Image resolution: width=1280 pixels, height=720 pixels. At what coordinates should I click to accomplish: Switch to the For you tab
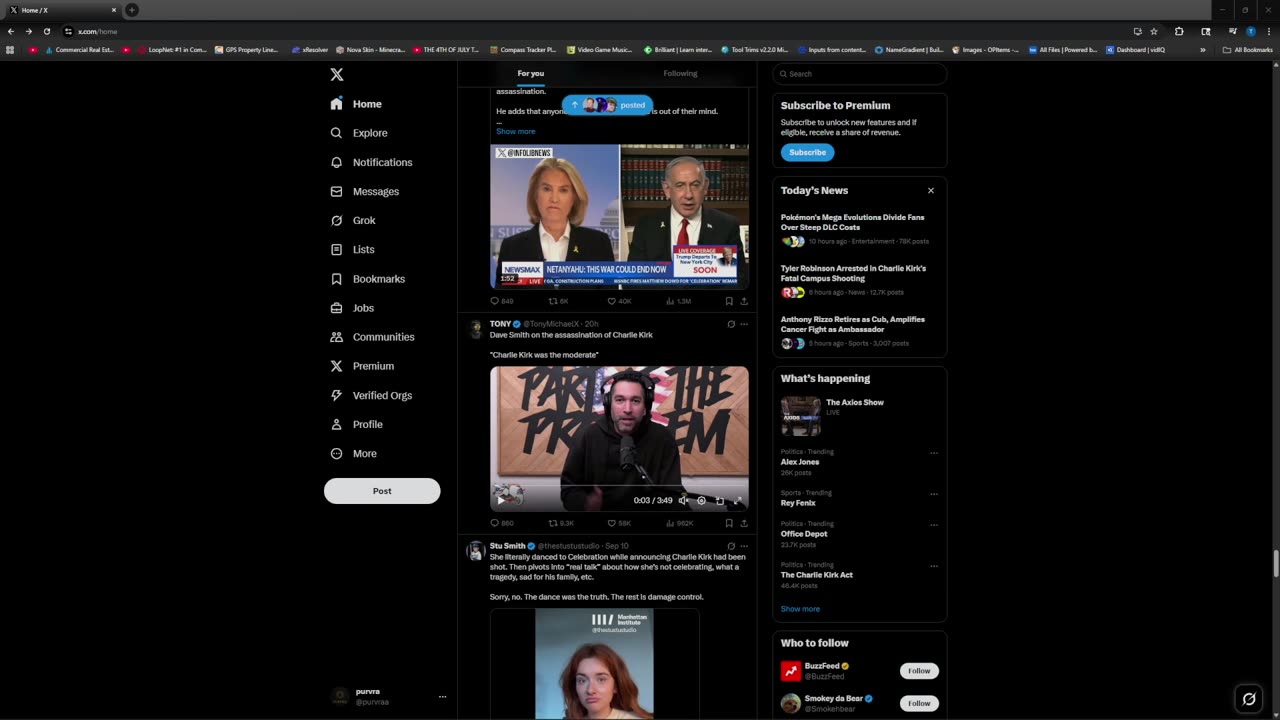point(531,73)
